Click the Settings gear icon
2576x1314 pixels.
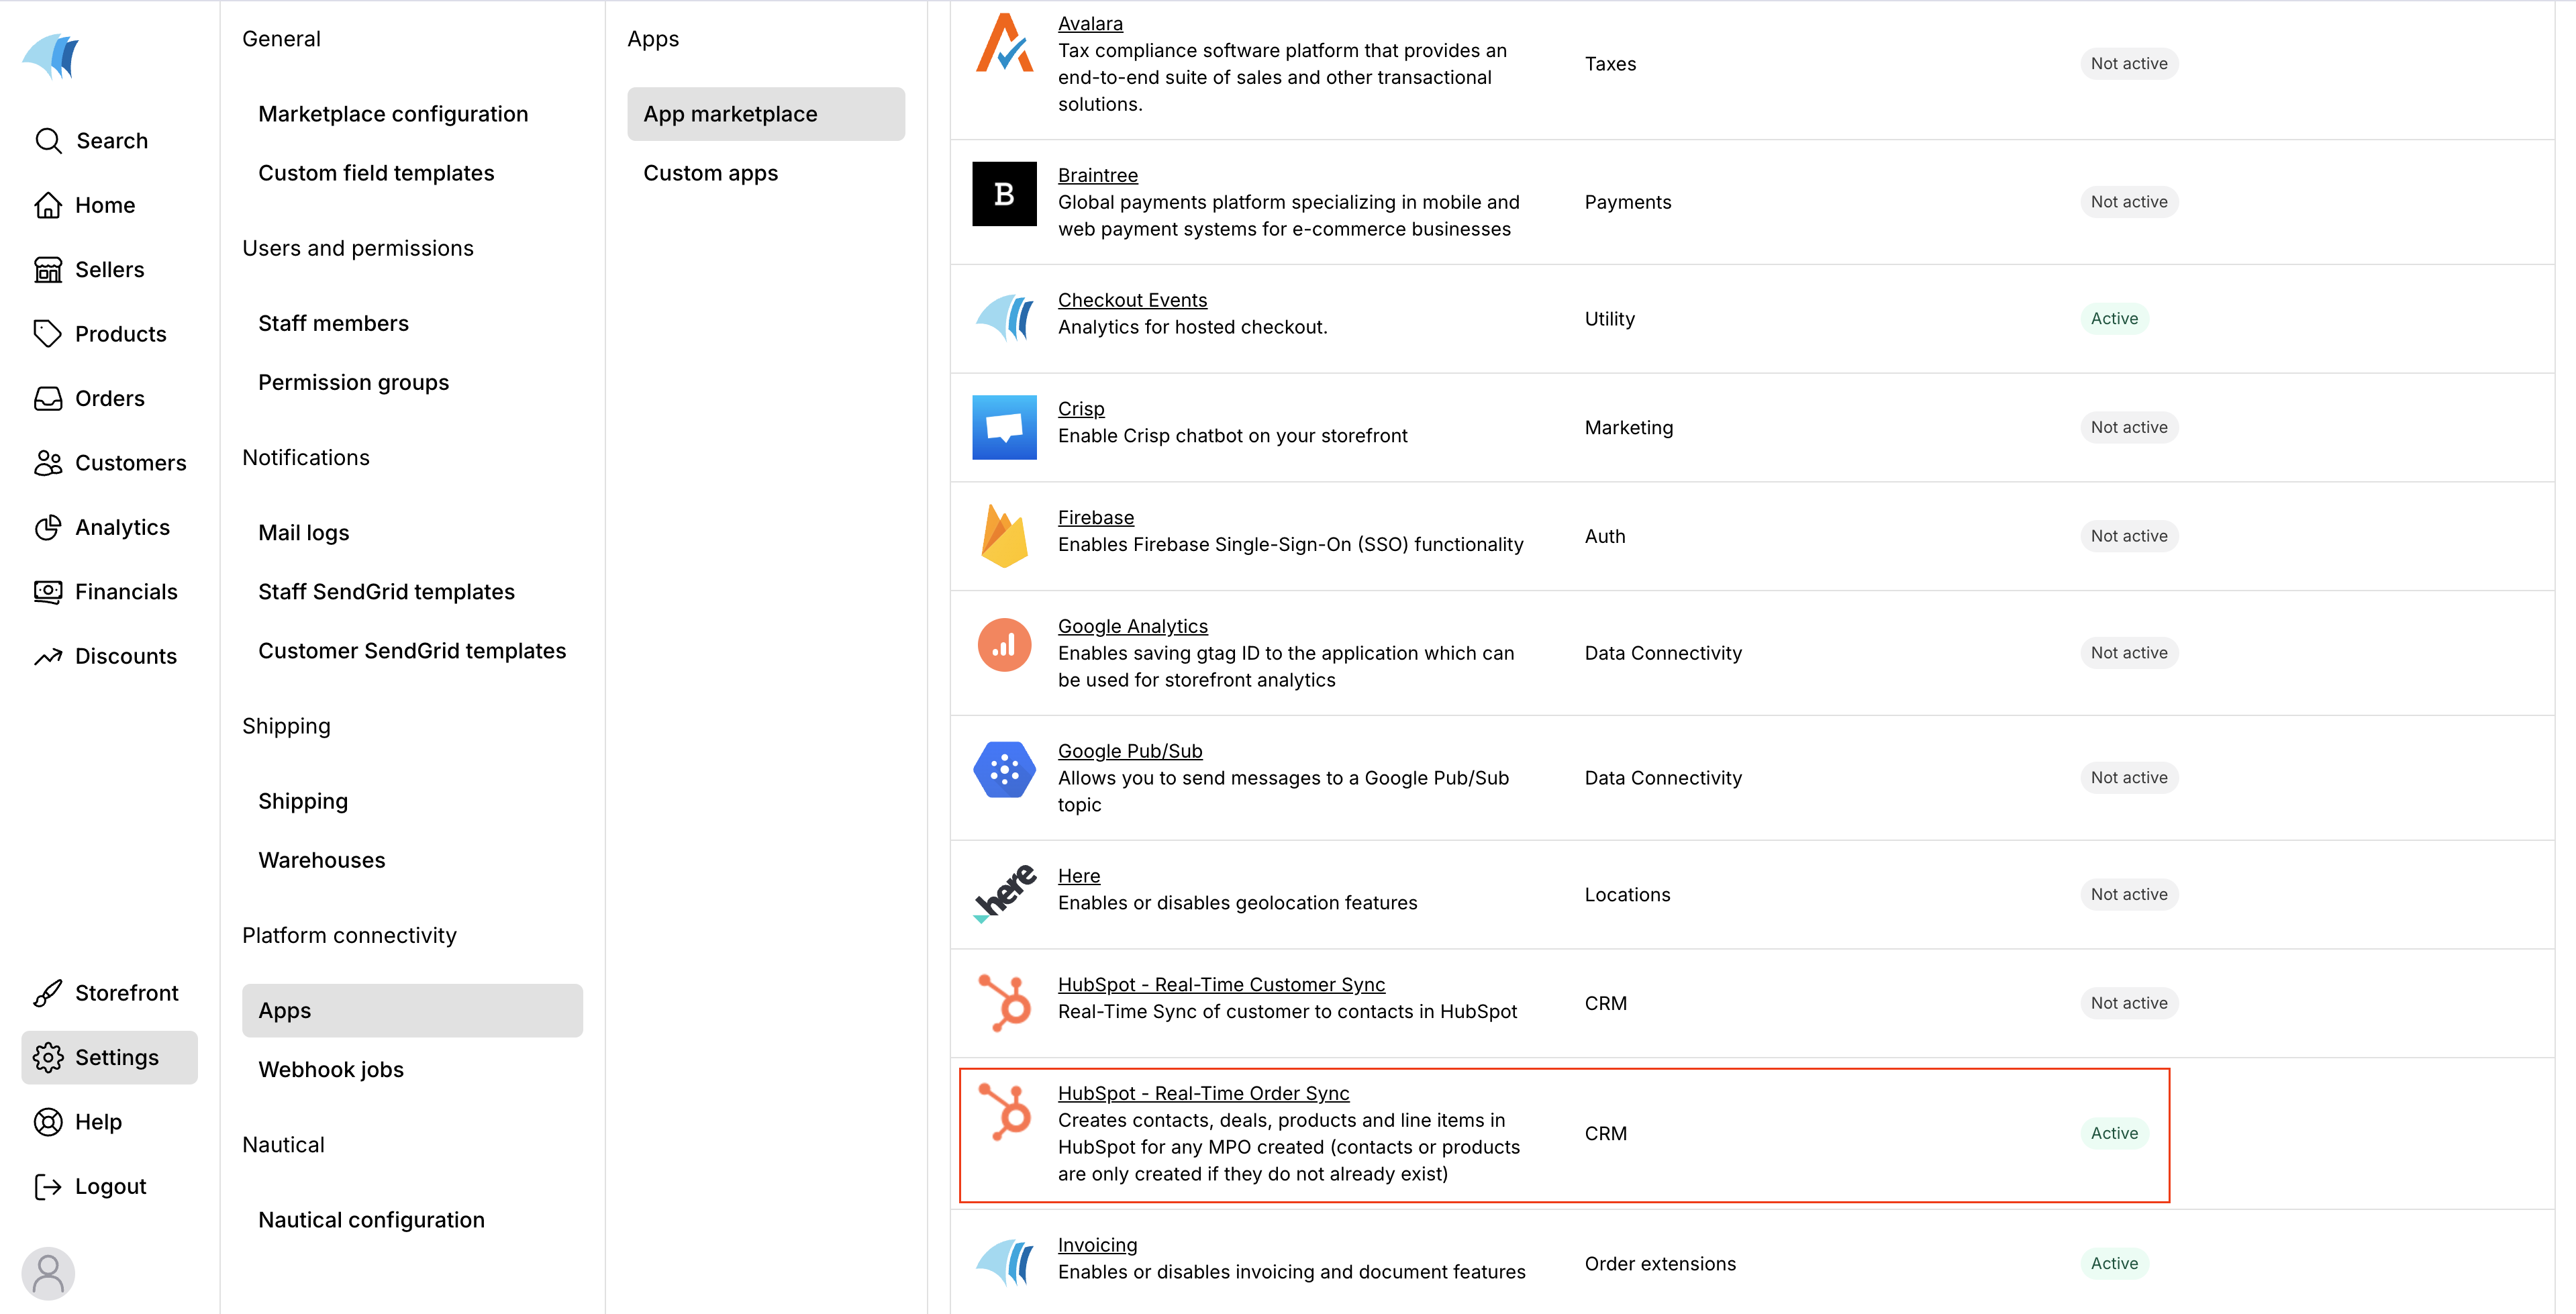point(48,1057)
